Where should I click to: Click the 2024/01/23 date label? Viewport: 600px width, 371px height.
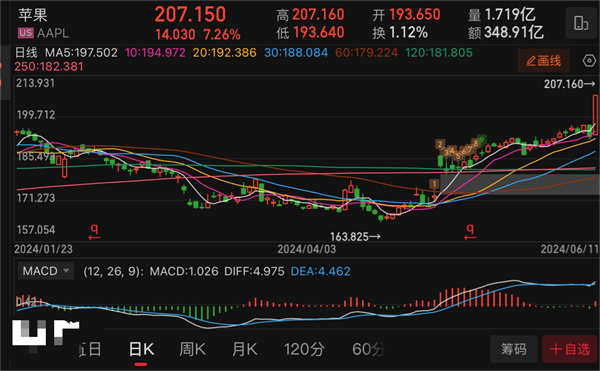tap(43, 249)
